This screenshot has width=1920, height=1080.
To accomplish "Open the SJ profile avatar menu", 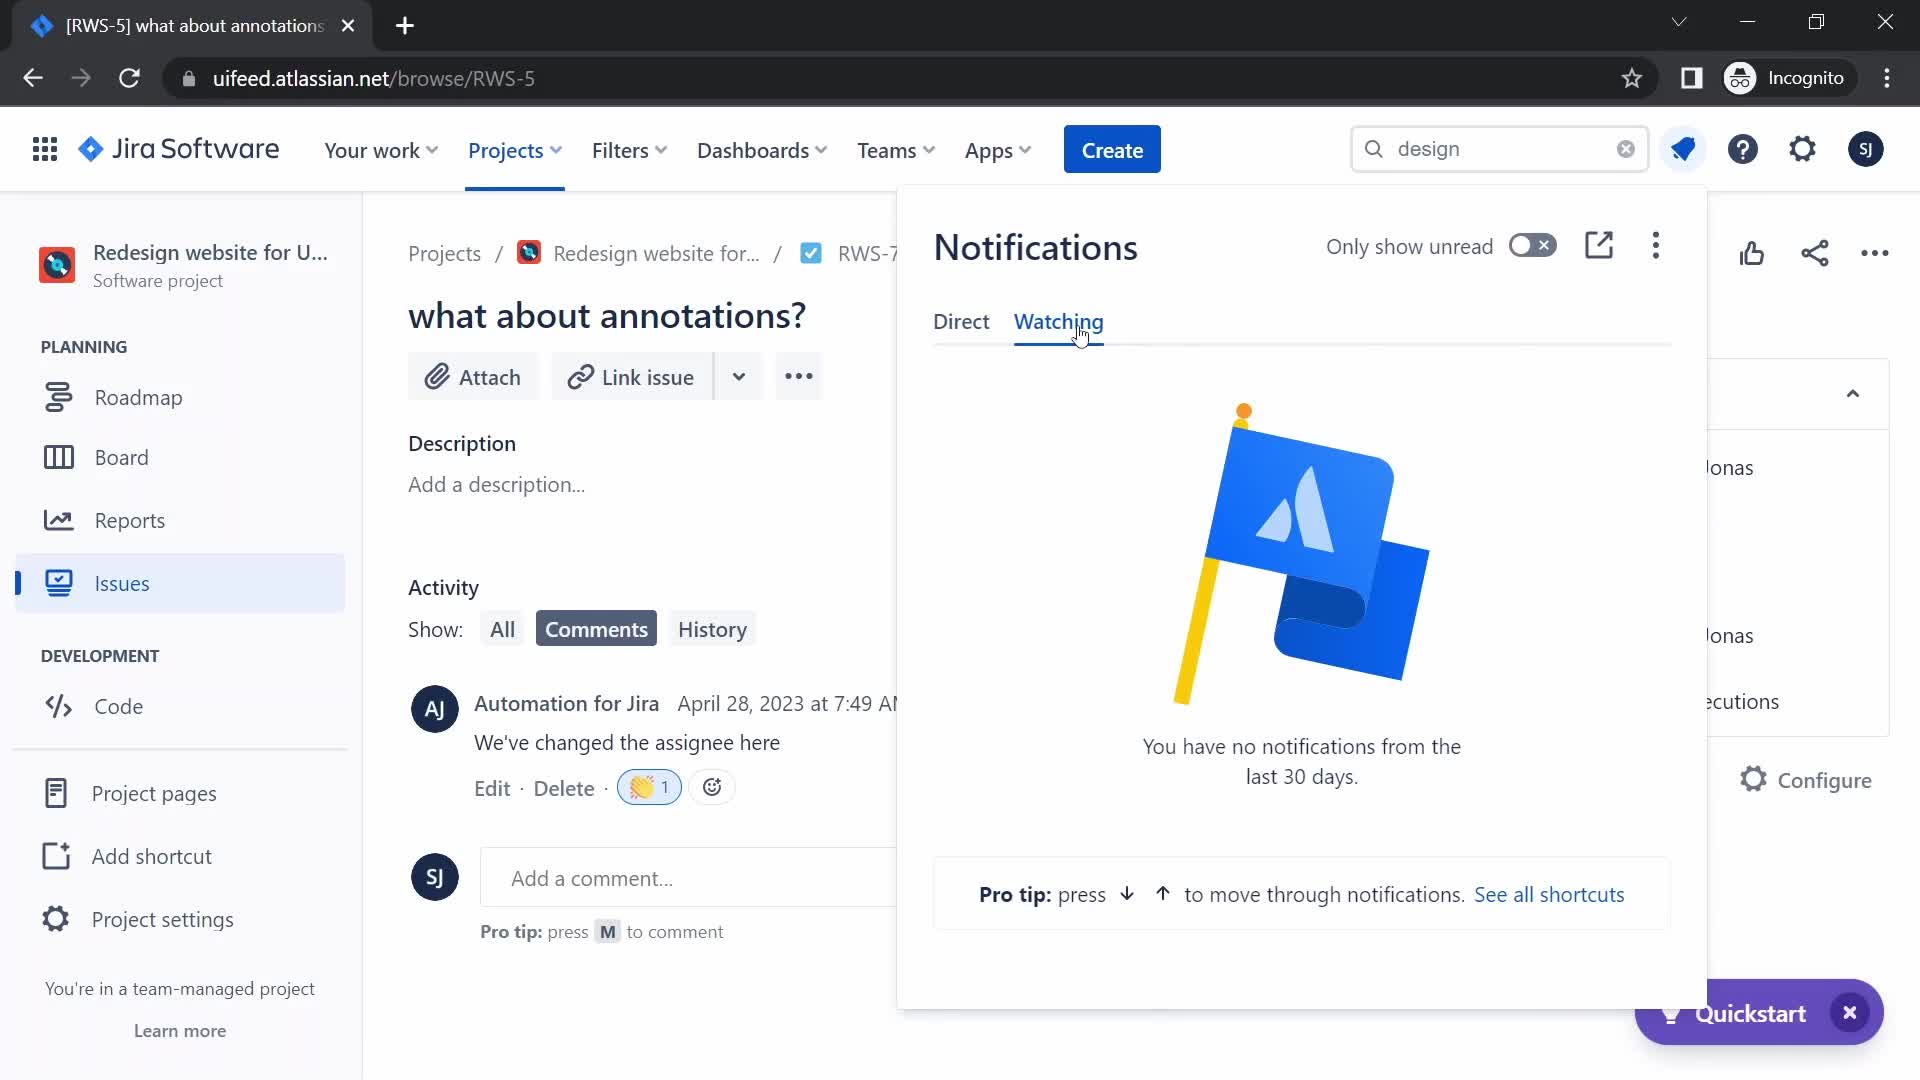I will (x=1865, y=150).
